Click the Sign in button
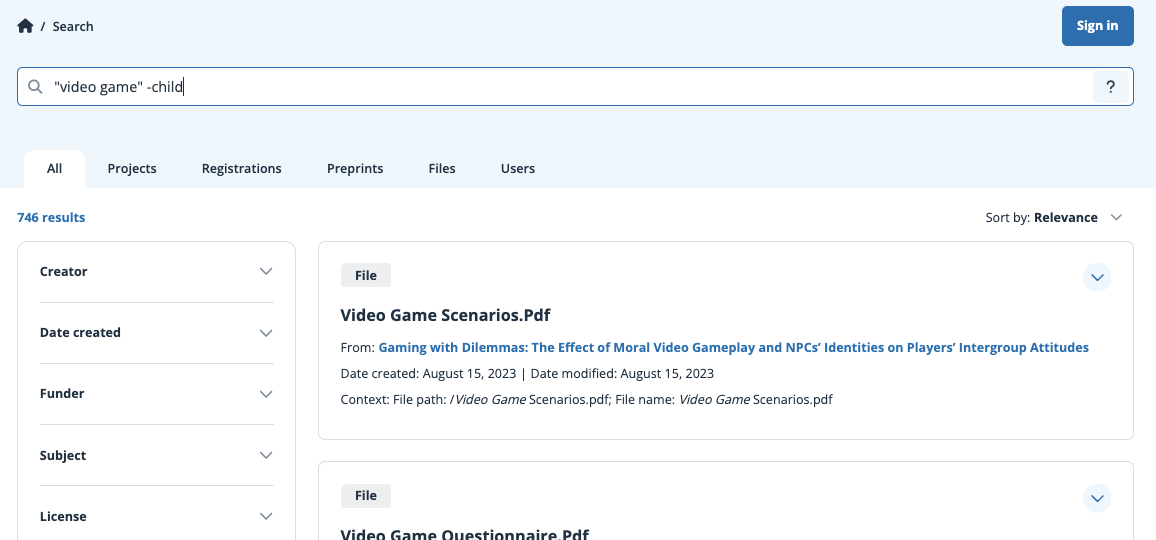Viewport: 1156px width, 540px height. pyautogui.click(x=1097, y=26)
